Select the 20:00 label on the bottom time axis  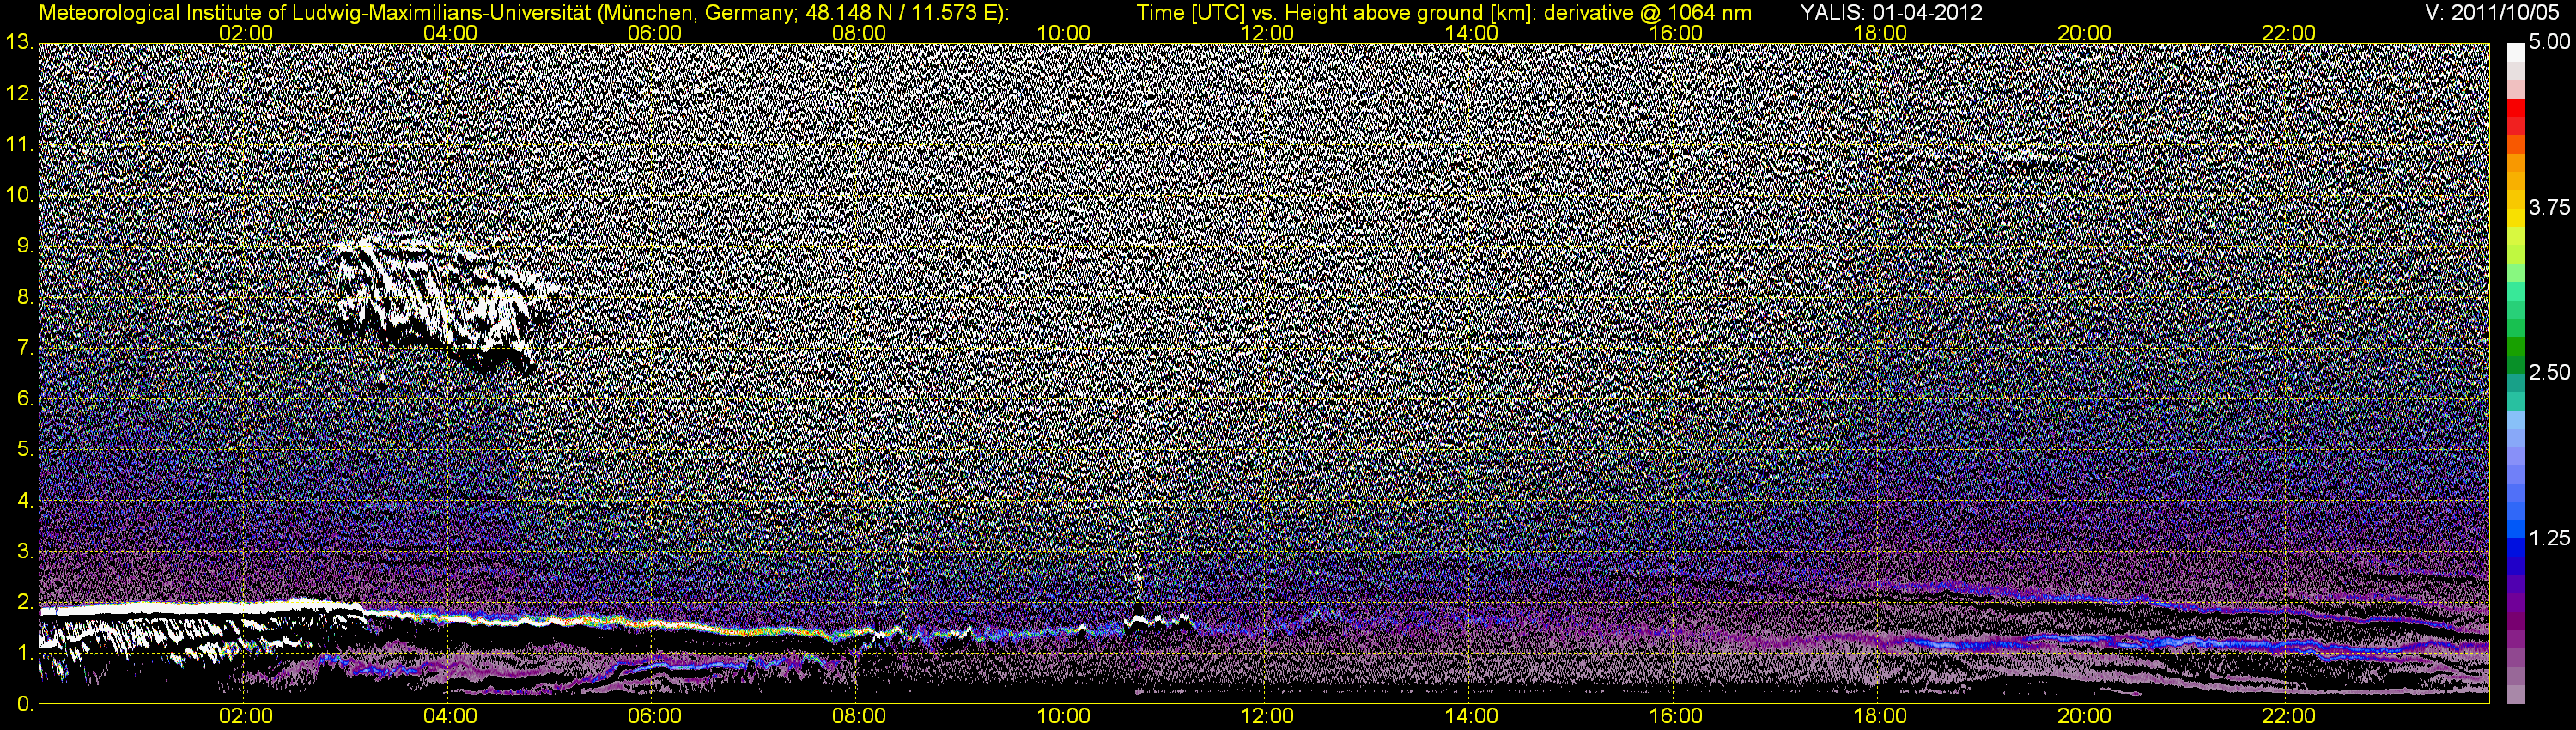click(2084, 717)
